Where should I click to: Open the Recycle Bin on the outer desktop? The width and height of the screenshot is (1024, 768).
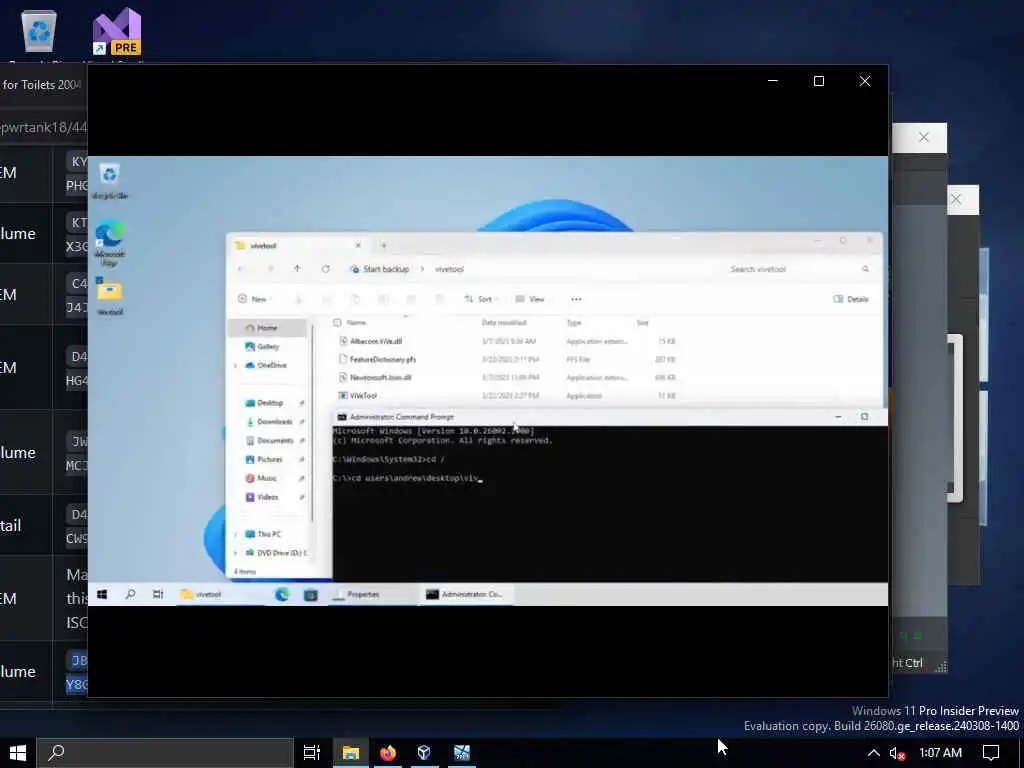pyautogui.click(x=39, y=31)
